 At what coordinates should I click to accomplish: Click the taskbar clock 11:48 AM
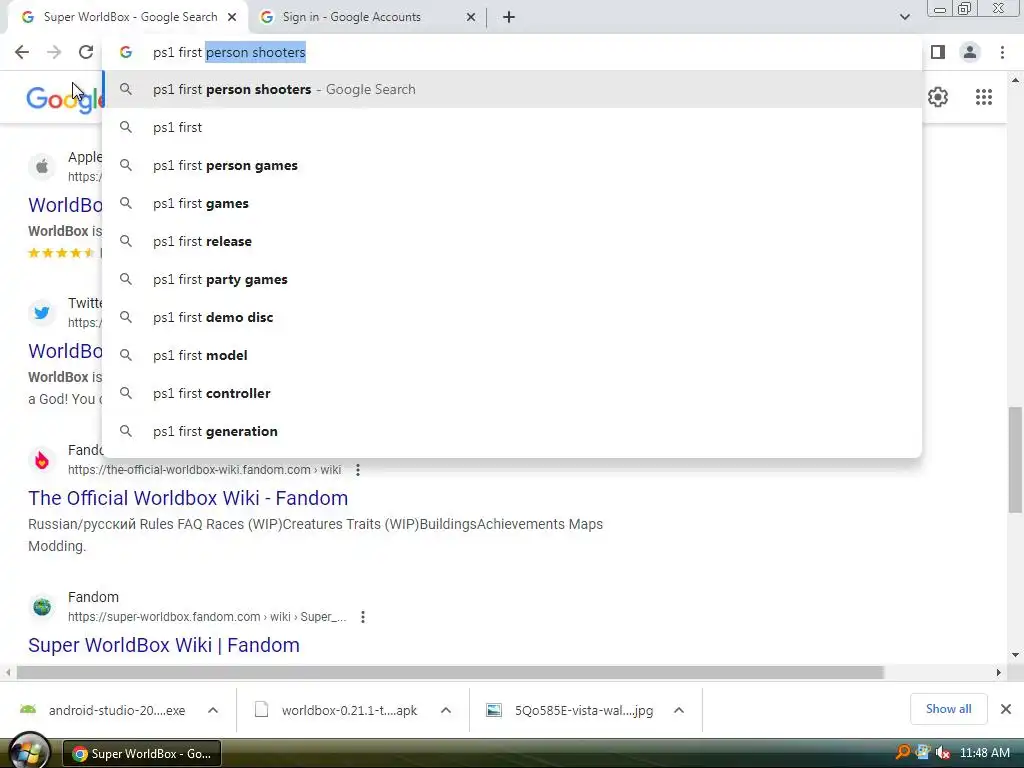coord(985,753)
